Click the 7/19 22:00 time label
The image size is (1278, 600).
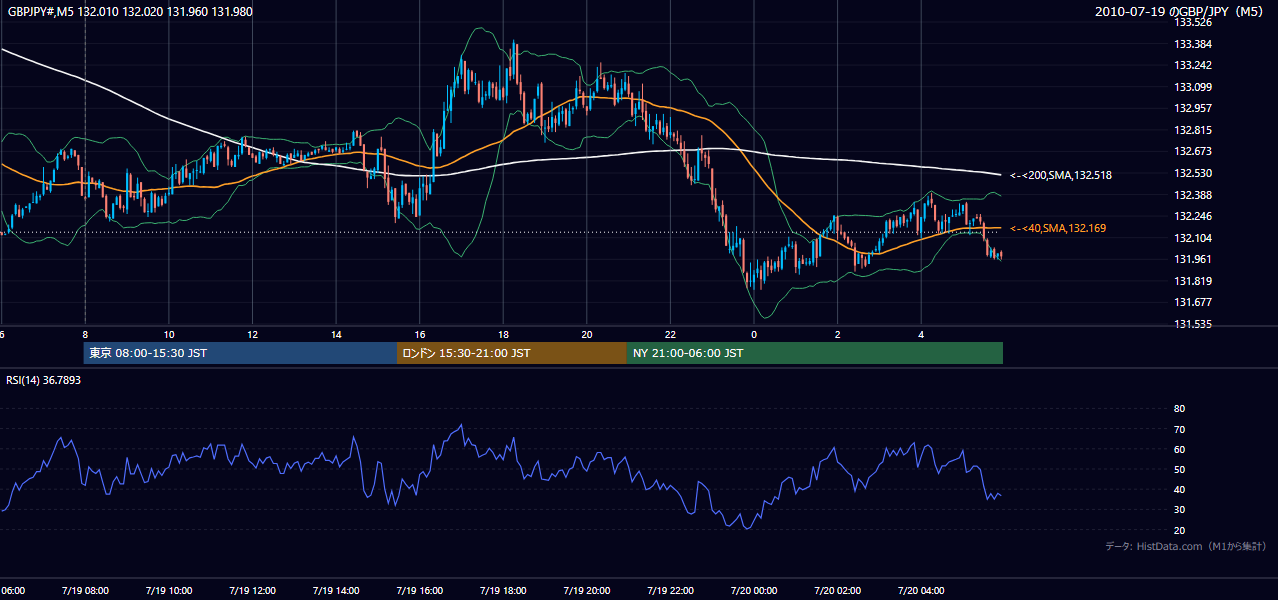[670, 590]
